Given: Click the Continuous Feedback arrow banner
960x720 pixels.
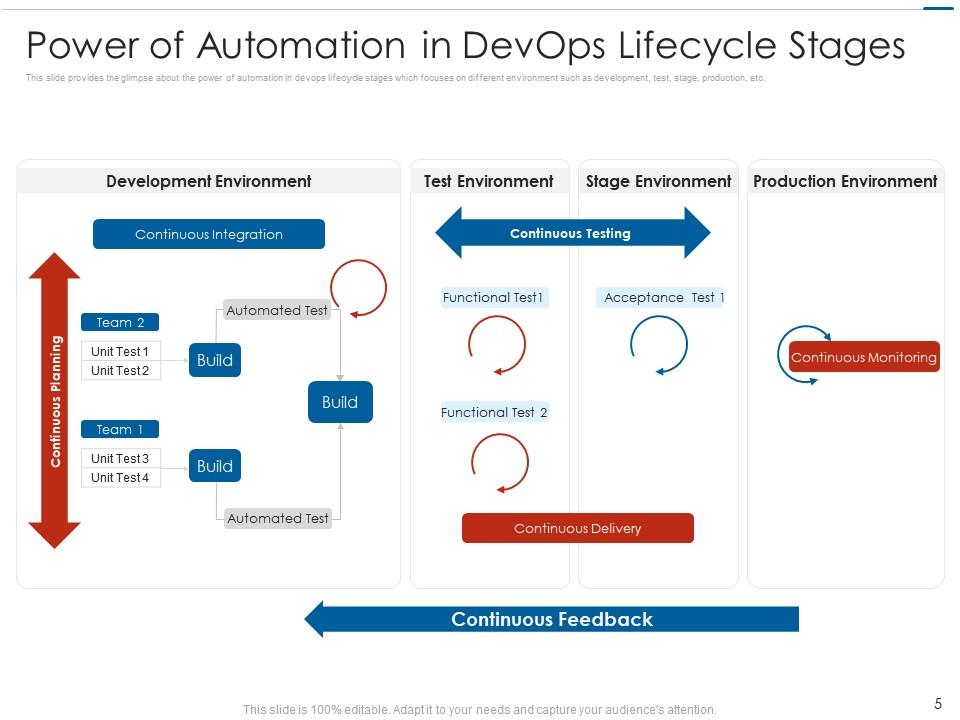Looking at the screenshot, I should (553, 619).
